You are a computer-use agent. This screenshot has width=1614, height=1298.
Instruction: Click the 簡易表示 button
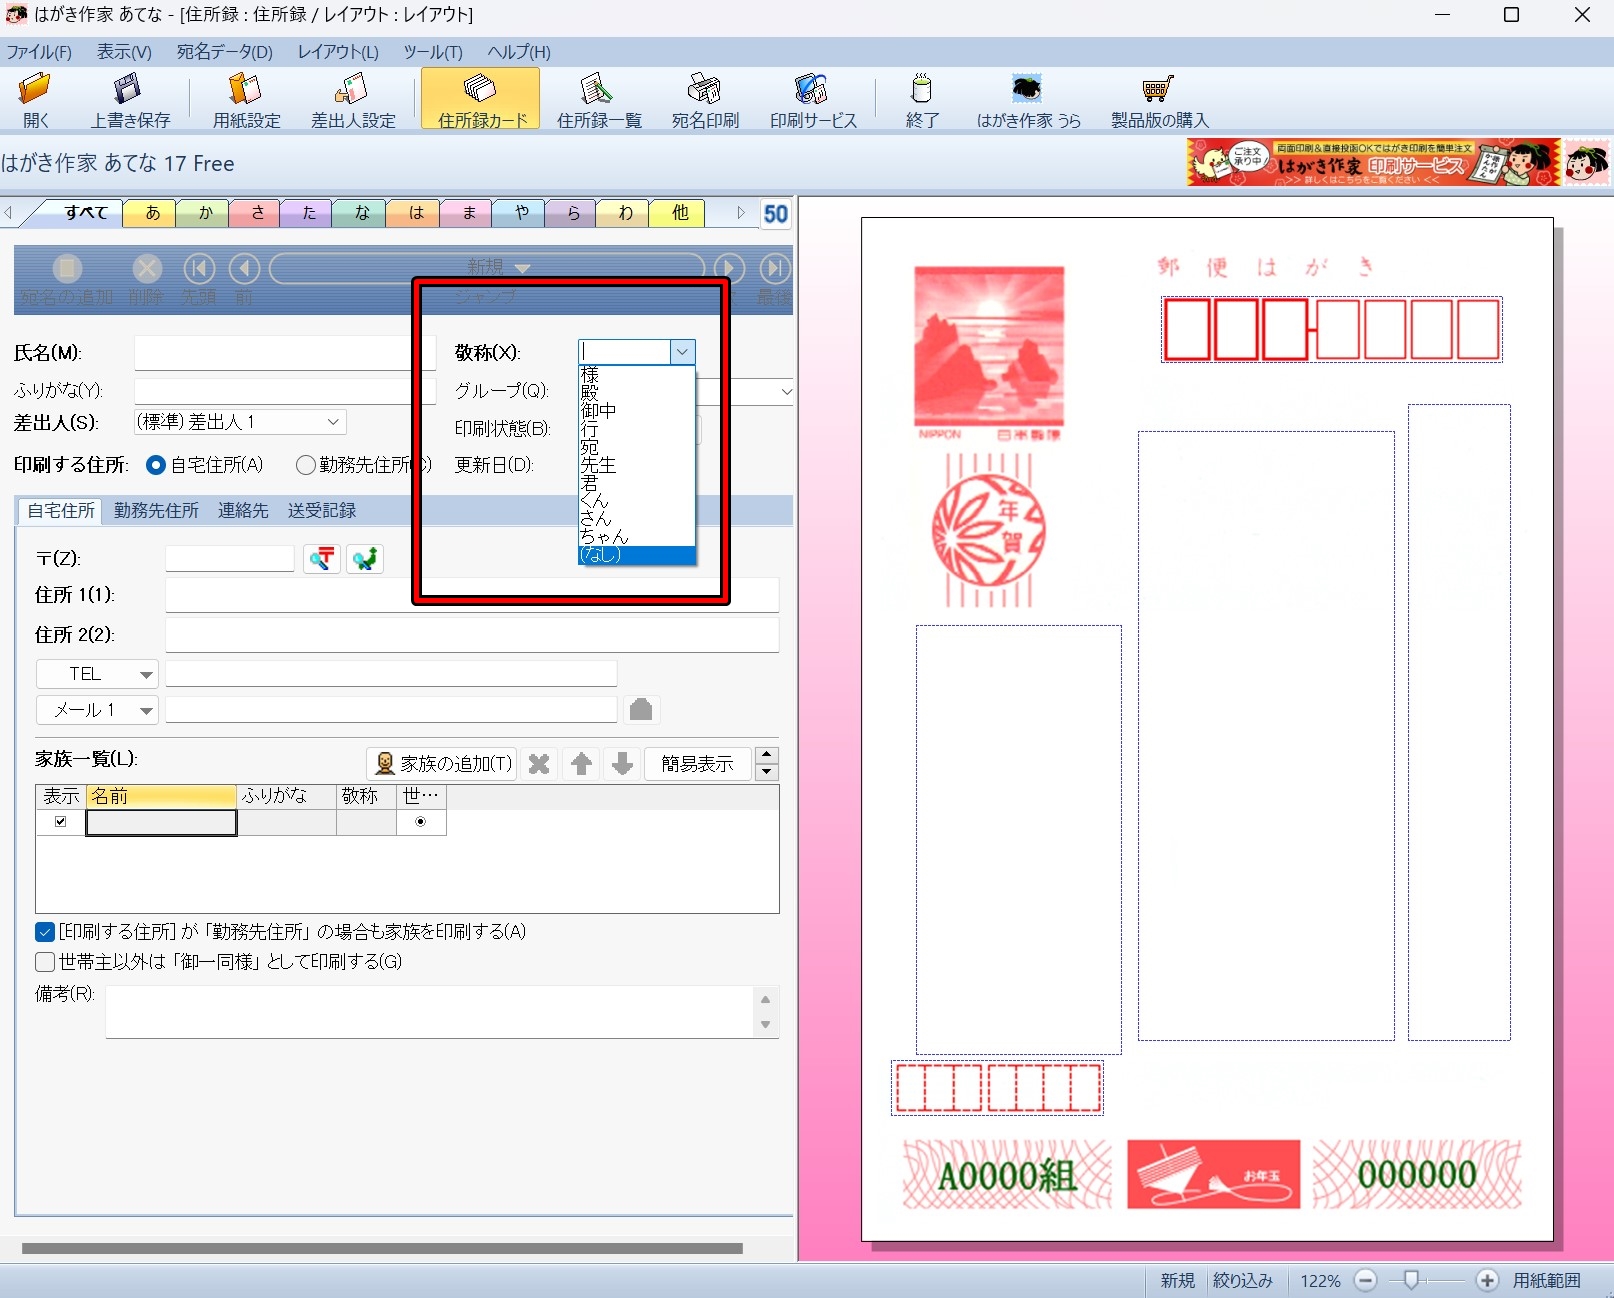(x=697, y=764)
